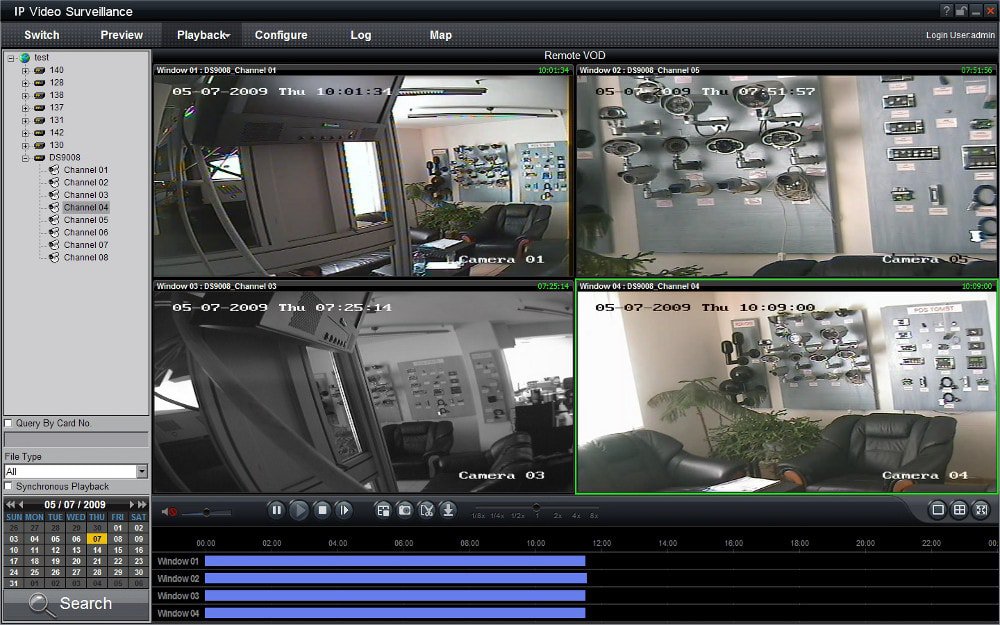
Task: Open the File Type dropdown
Action: tap(141, 471)
